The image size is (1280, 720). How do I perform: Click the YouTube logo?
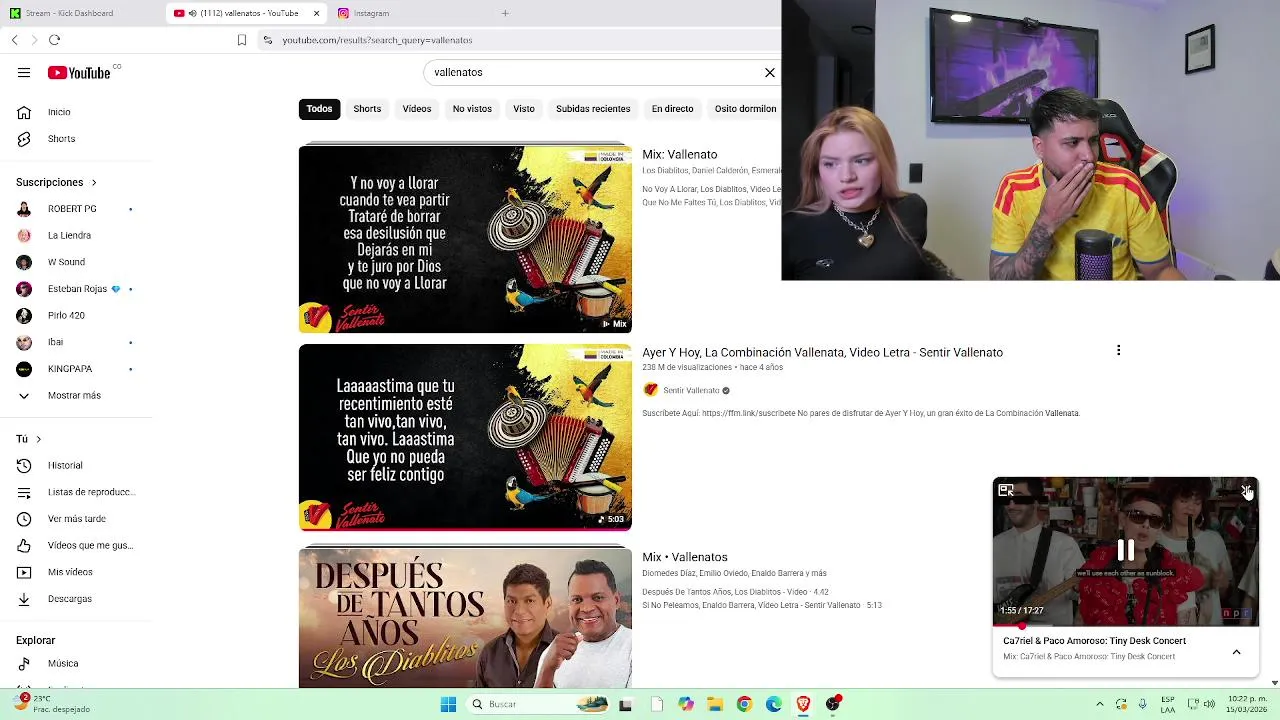79,72
